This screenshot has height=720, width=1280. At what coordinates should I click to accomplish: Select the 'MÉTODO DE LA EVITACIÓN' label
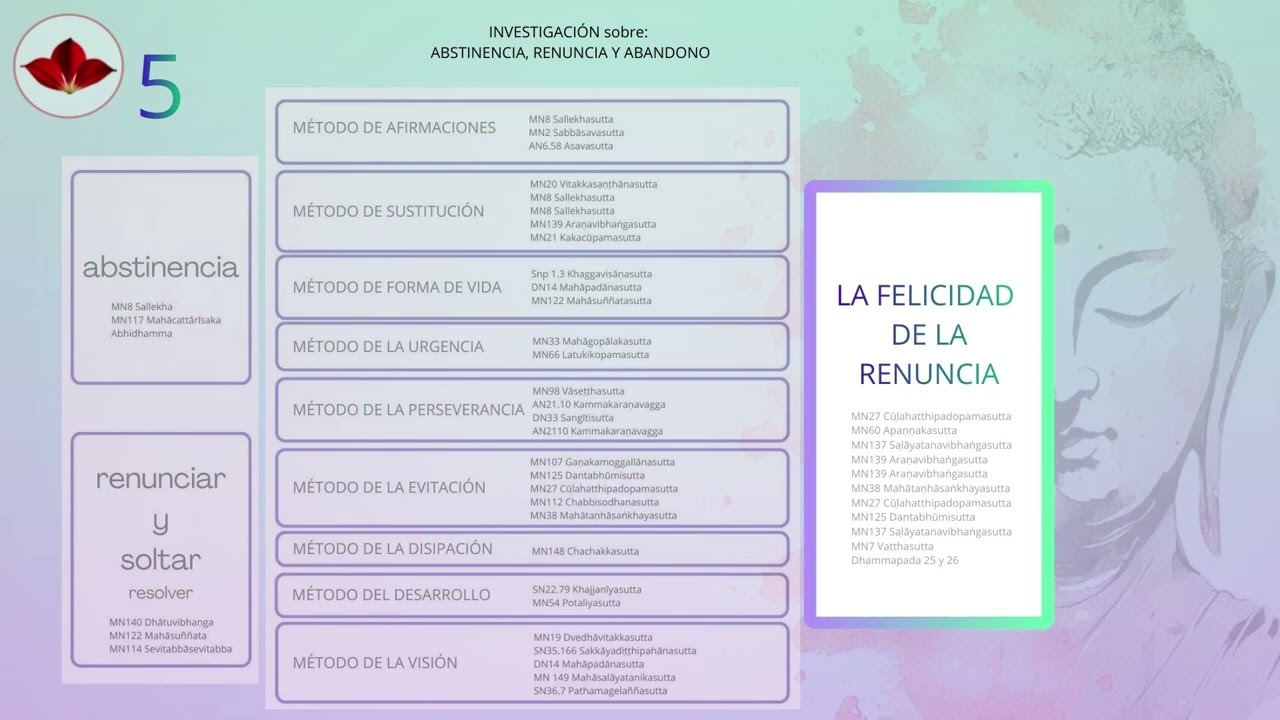point(389,488)
